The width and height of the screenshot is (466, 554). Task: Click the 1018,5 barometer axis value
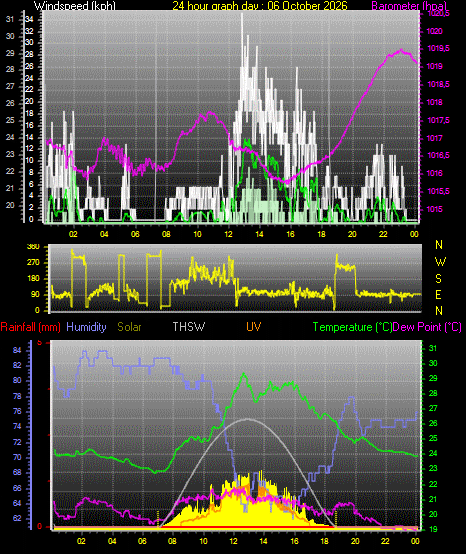pos(439,84)
